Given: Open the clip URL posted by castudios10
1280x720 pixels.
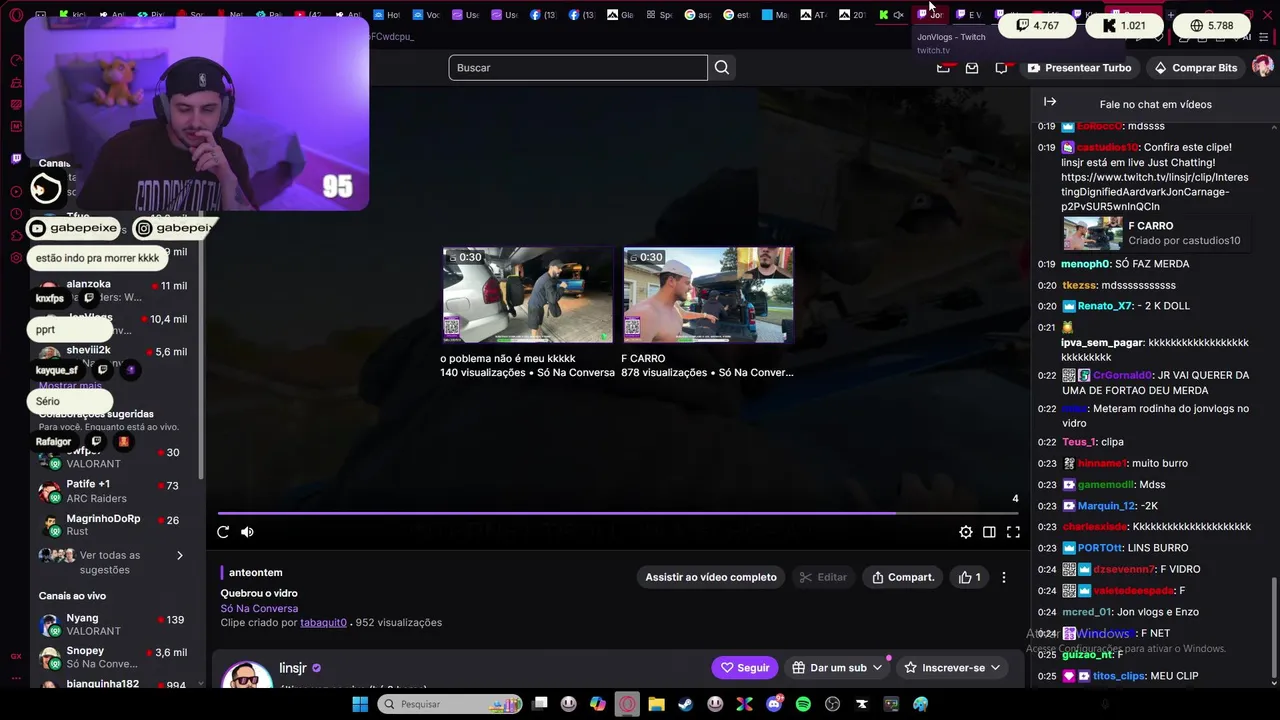Looking at the screenshot, I should [1154, 192].
